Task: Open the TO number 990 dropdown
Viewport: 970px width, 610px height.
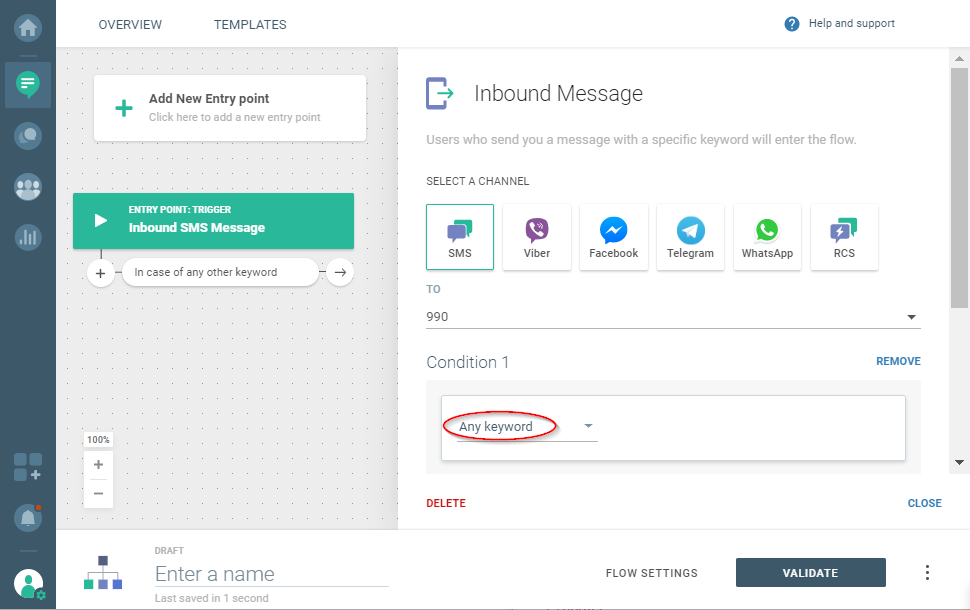Action: [x=673, y=317]
